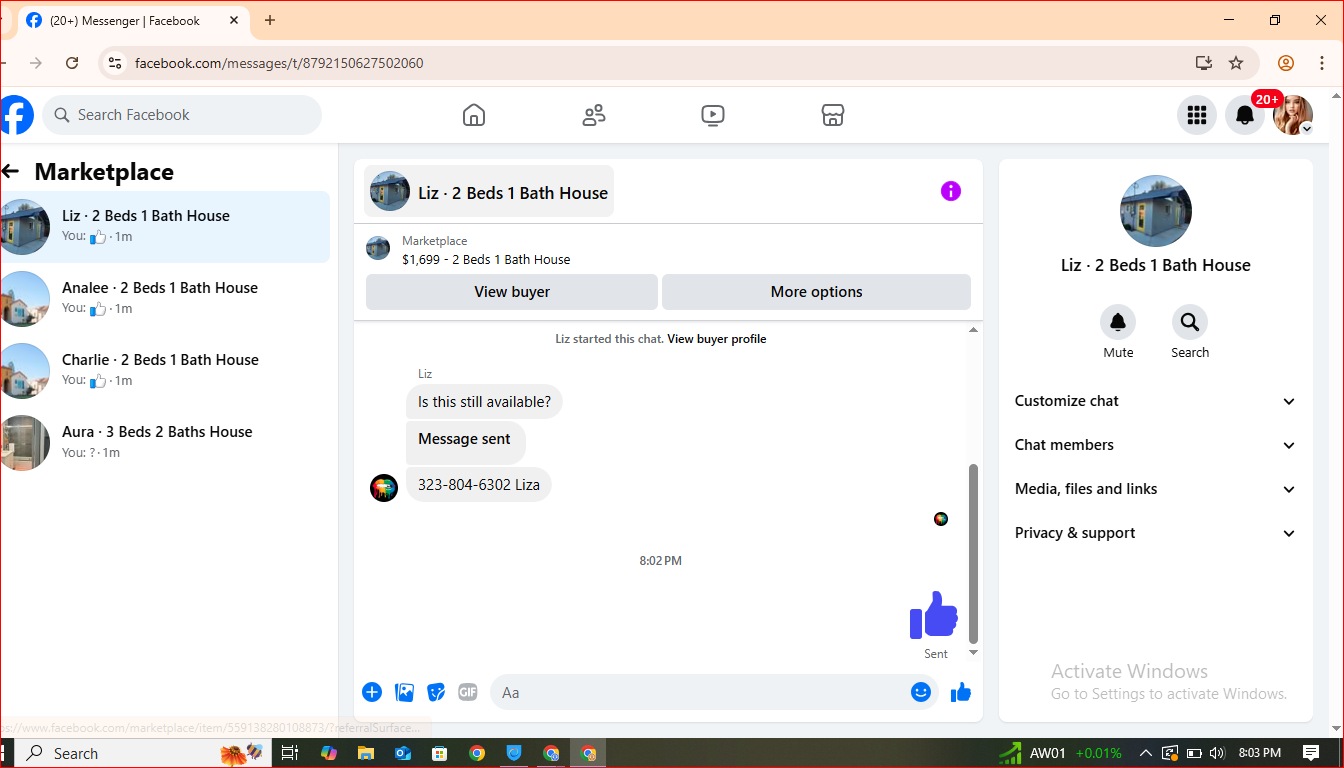Open emoji picker in message field
Viewport: 1344px width, 768px height.
[921, 692]
